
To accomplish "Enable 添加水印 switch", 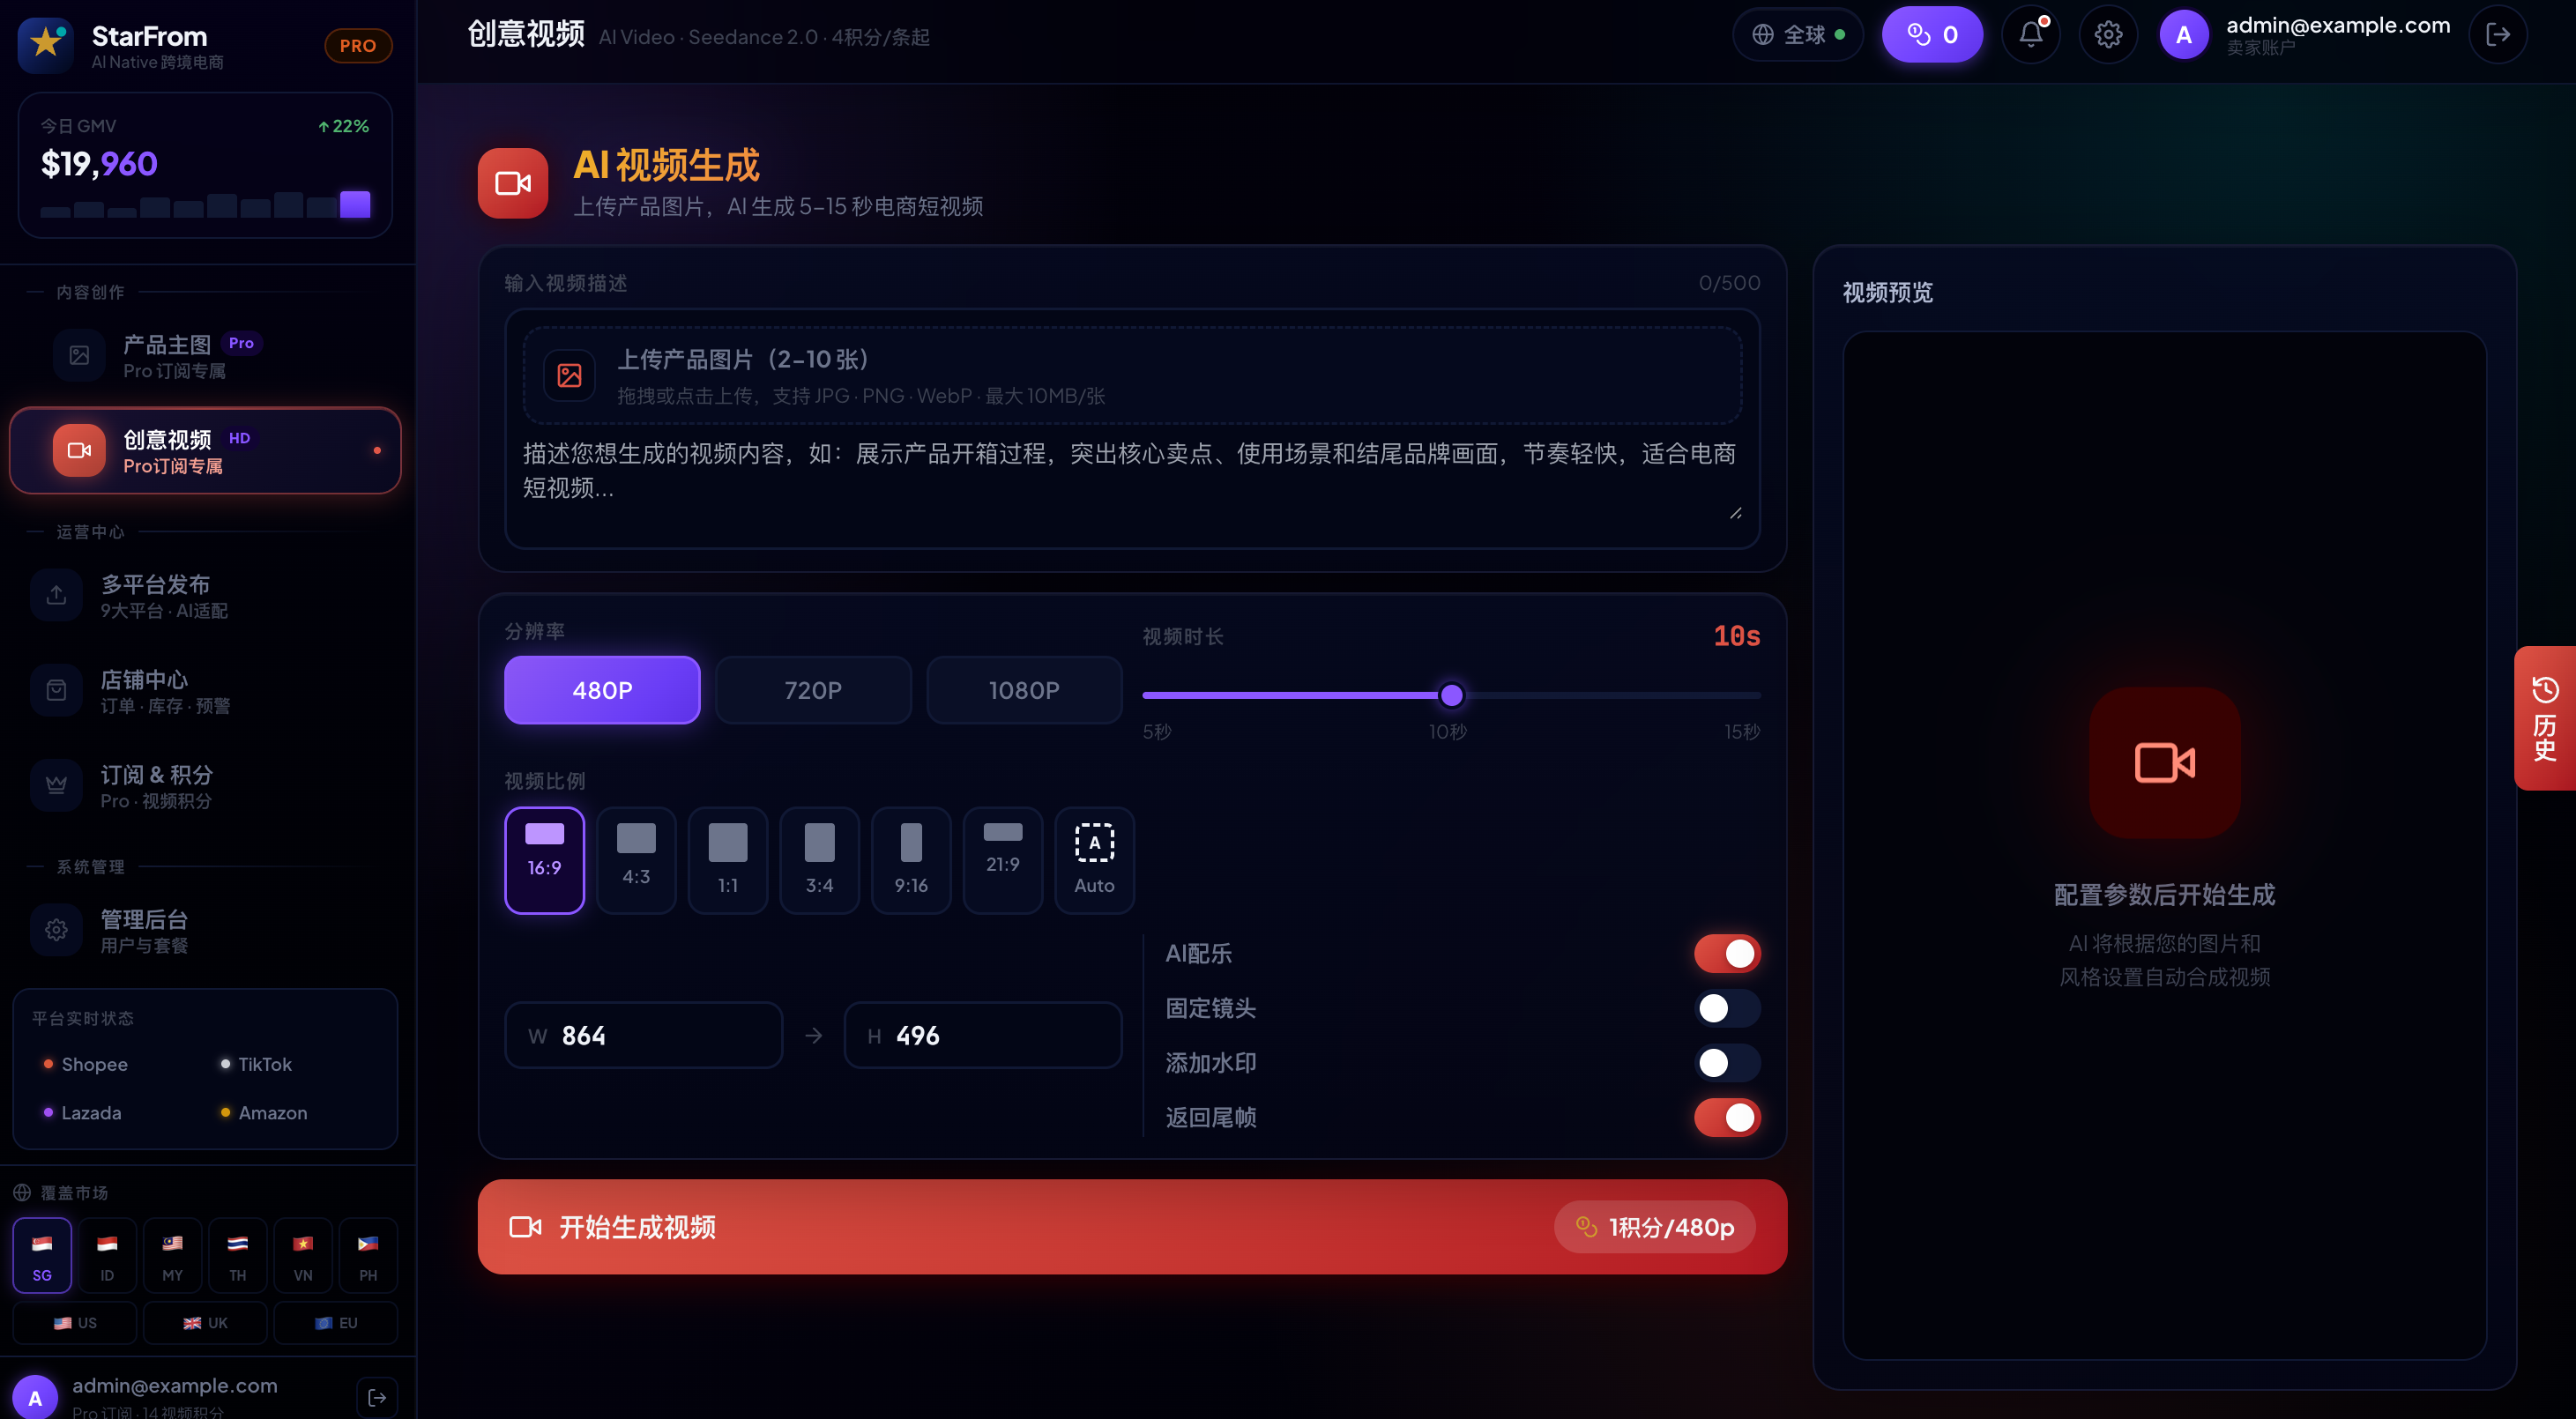I will click(x=1727, y=1062).
